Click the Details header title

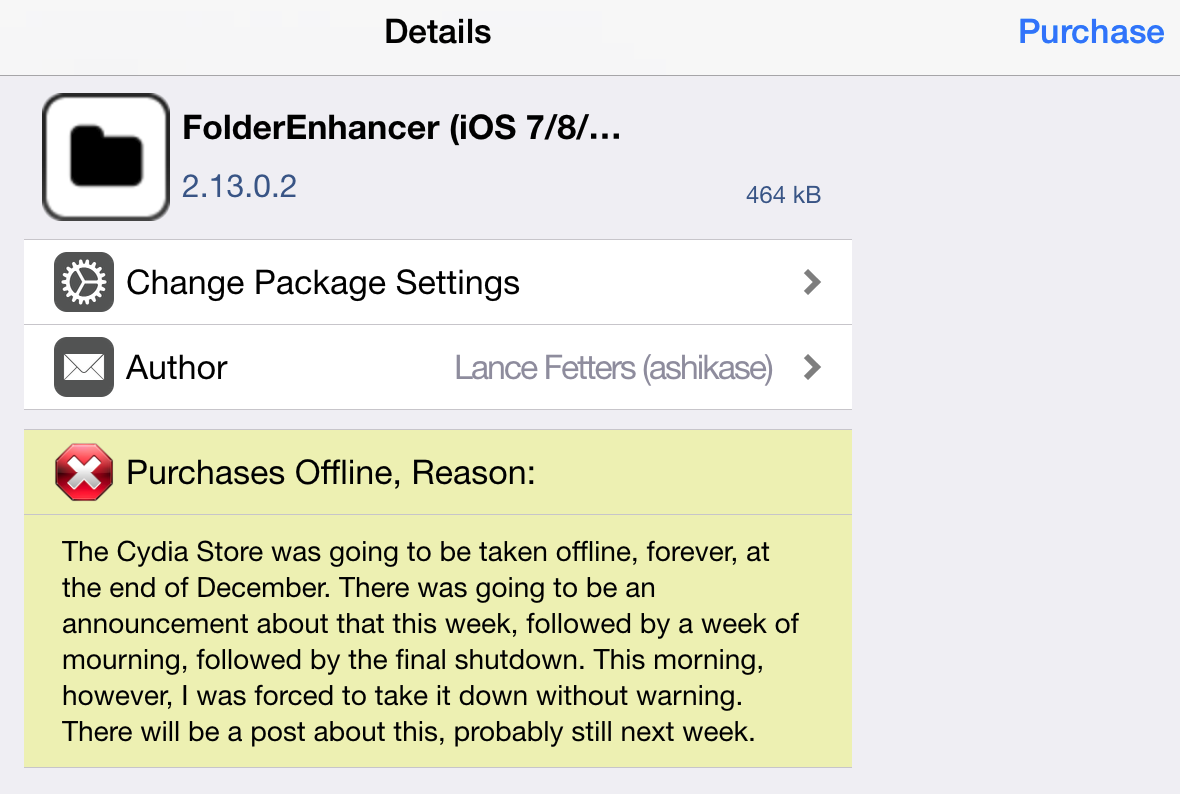click(x=437, y=32)
